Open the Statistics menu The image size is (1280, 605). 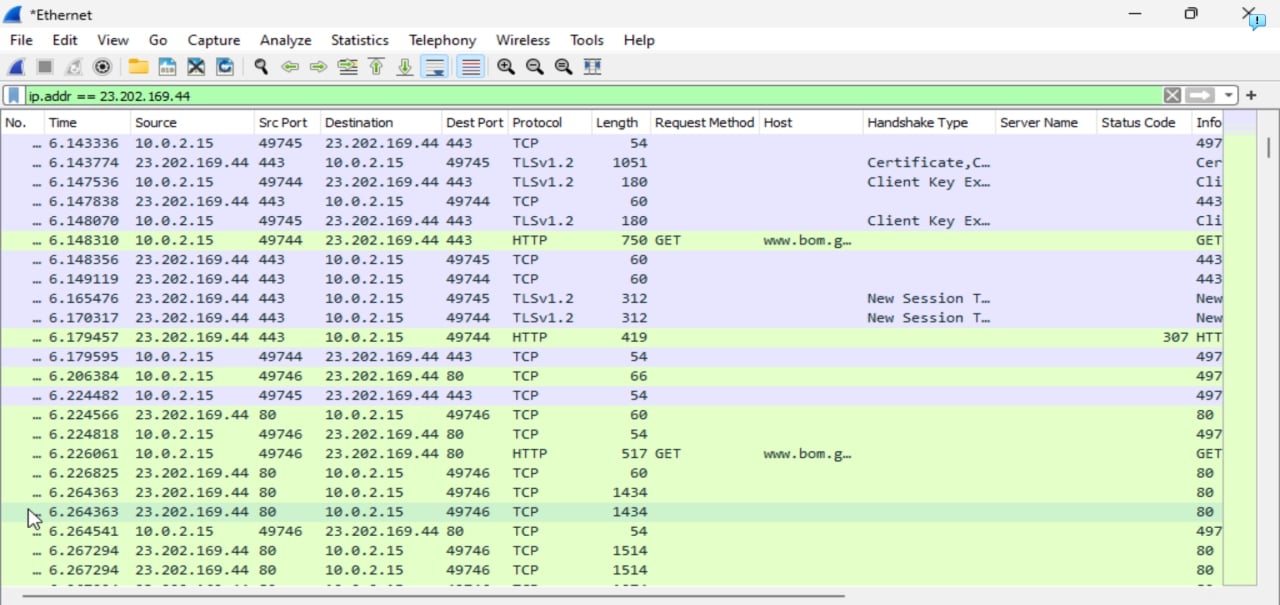[360, 40]
